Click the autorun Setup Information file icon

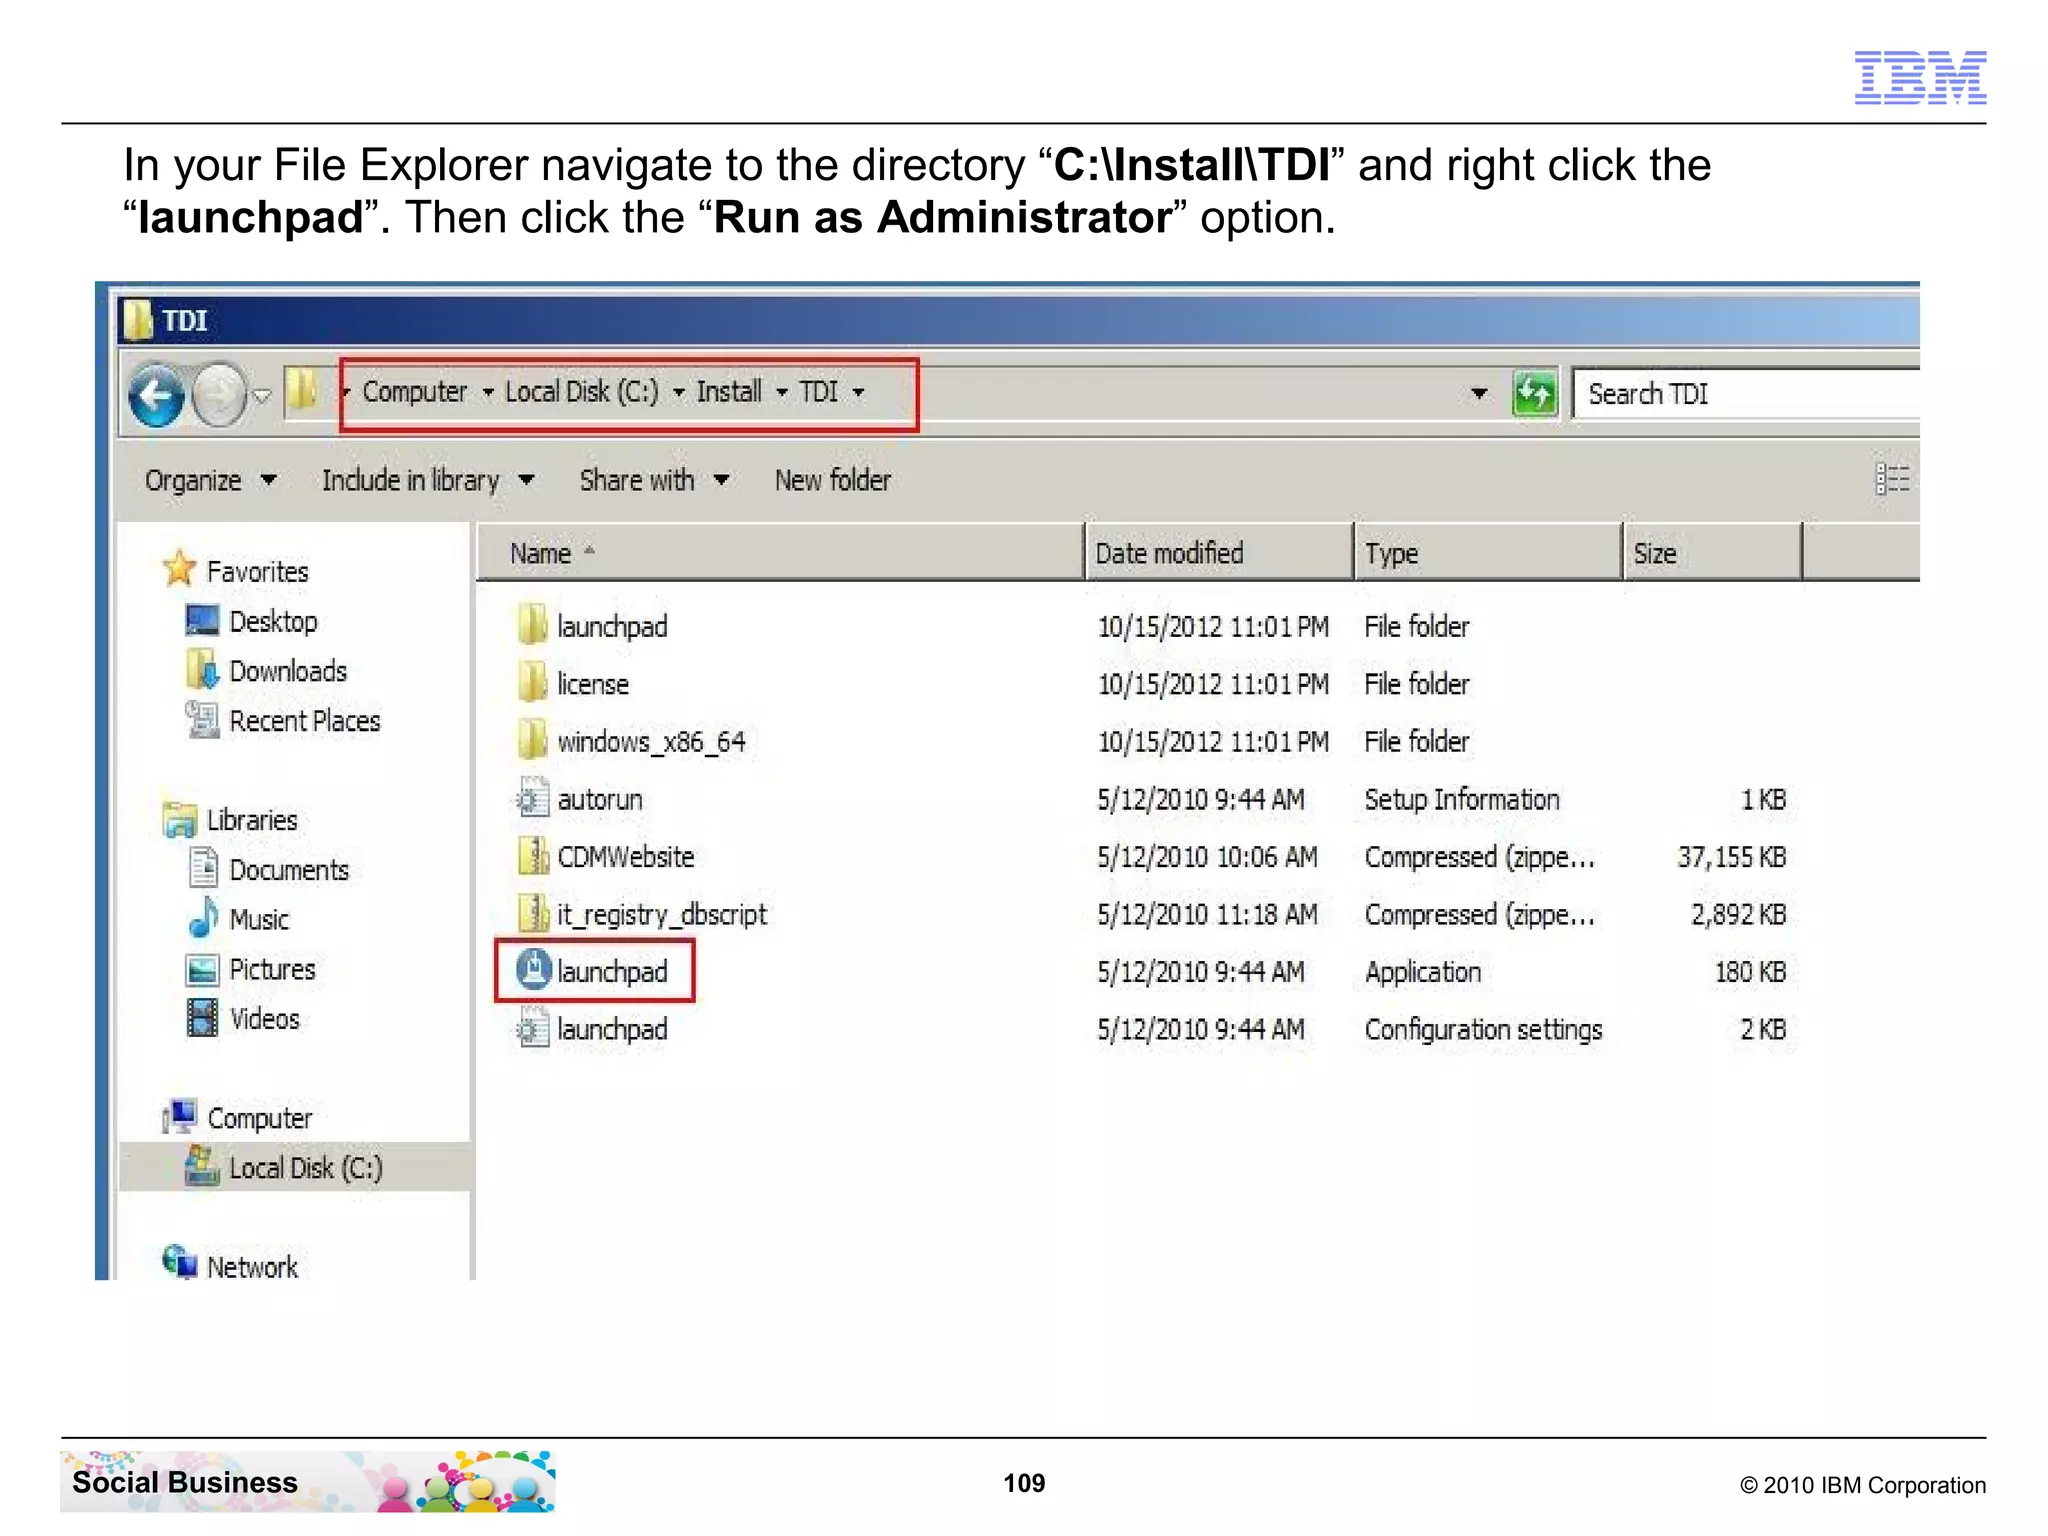click(533, 798)
